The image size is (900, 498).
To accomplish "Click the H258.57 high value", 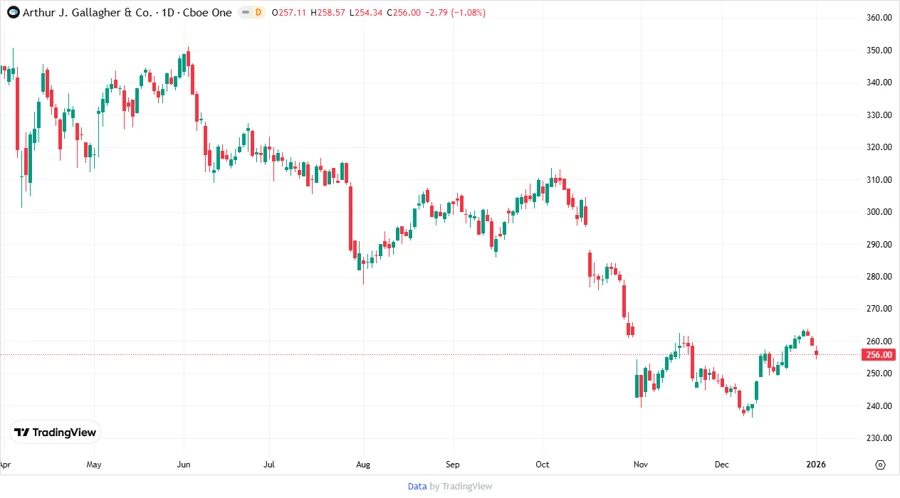I will (328, 13).
